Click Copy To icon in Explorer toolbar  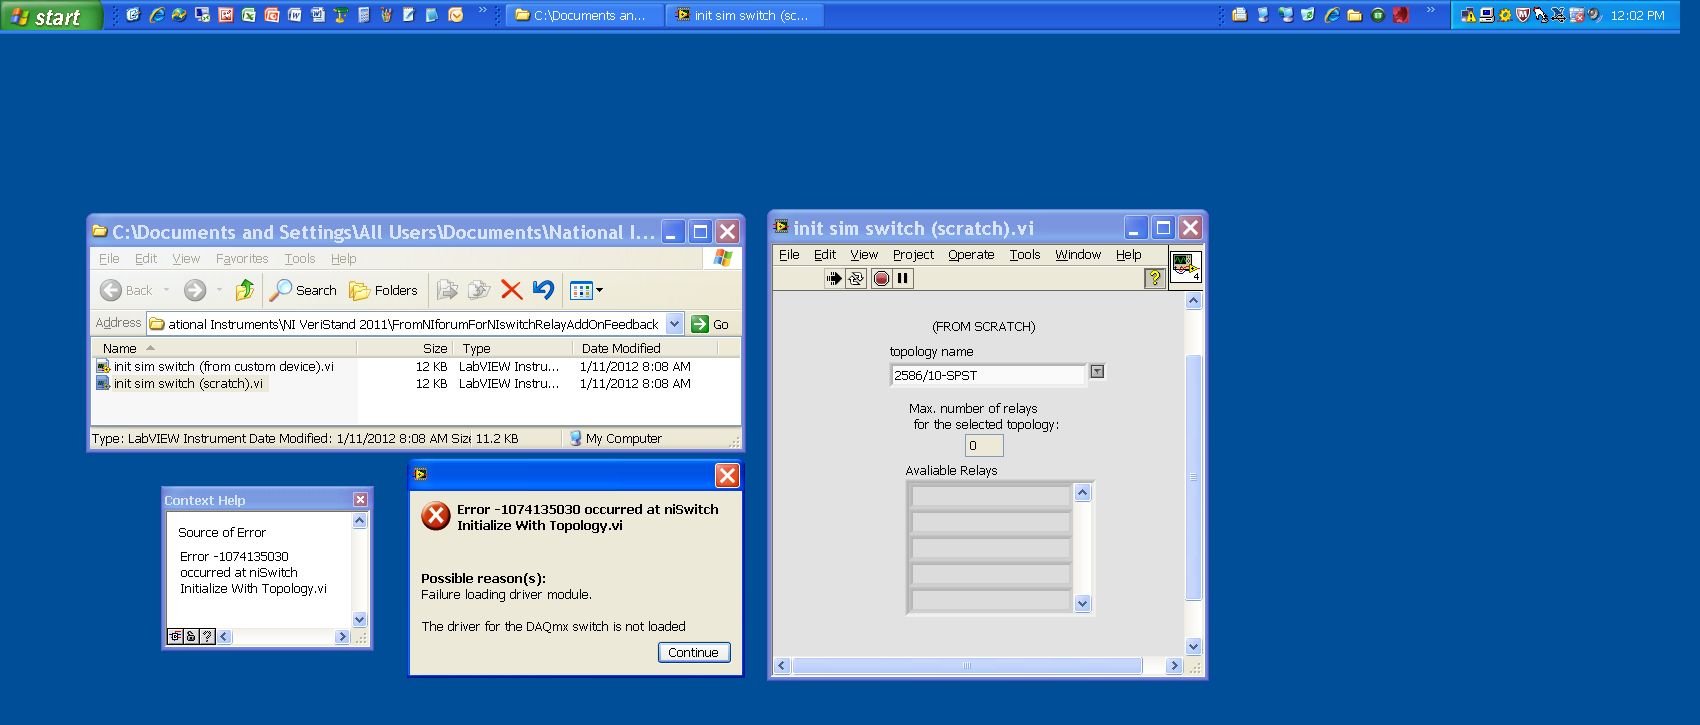point(479,290)
